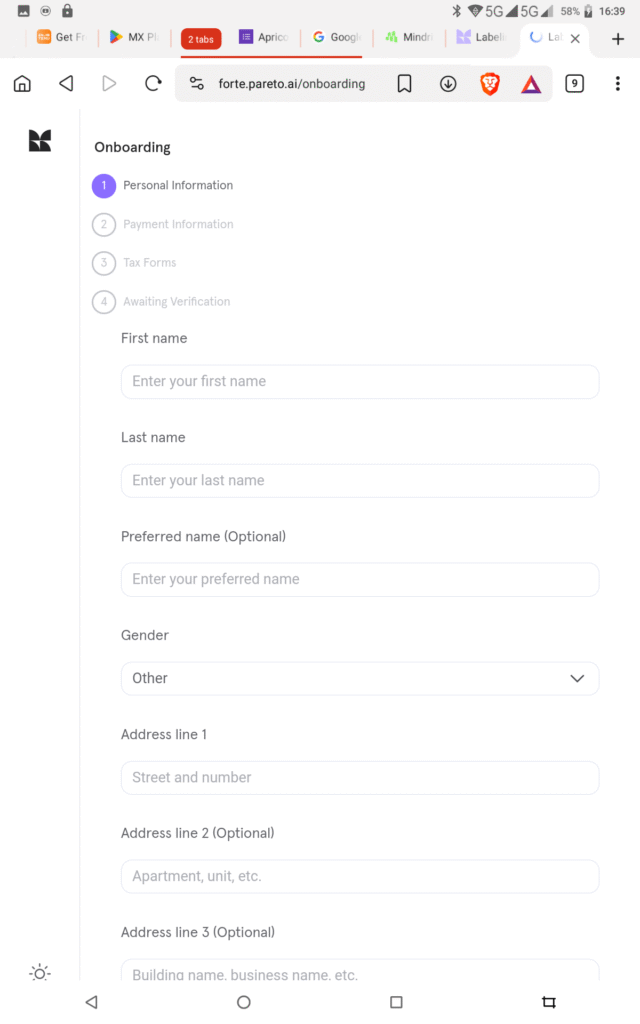Toggle light/dark theme sun icon
The height and width of the screenshot is (1024, 640).
pyautogui.click(x=40, y=972)
